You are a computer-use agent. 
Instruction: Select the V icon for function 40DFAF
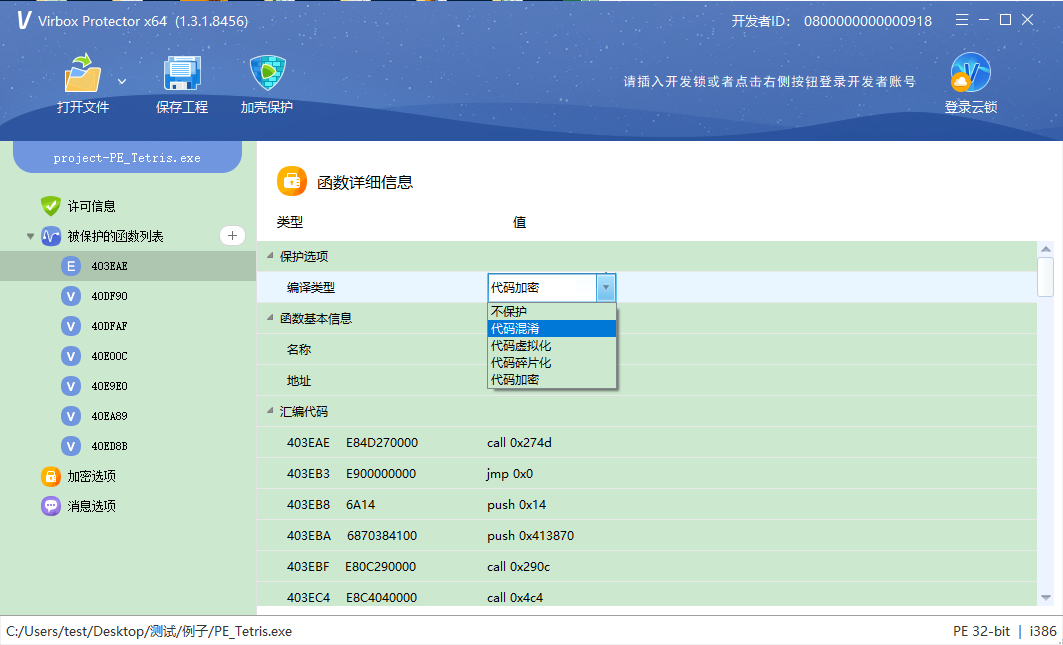point(71,326)
